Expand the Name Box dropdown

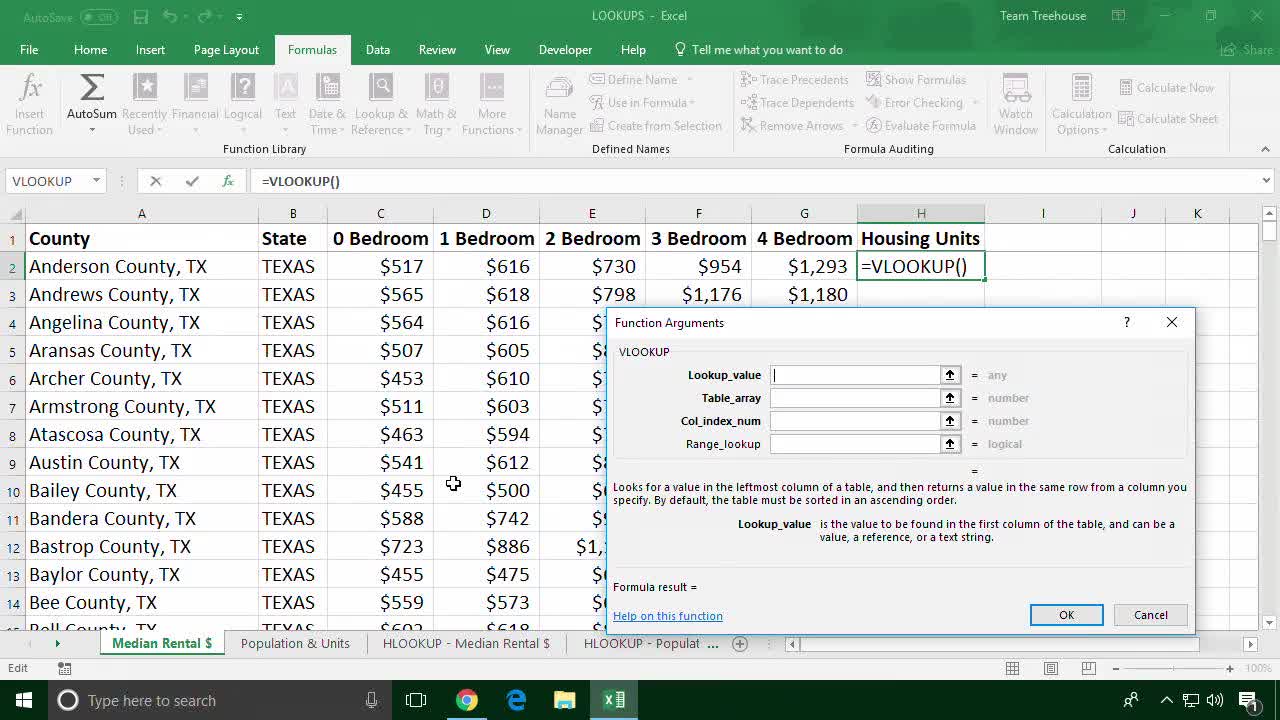click(96, 181)
